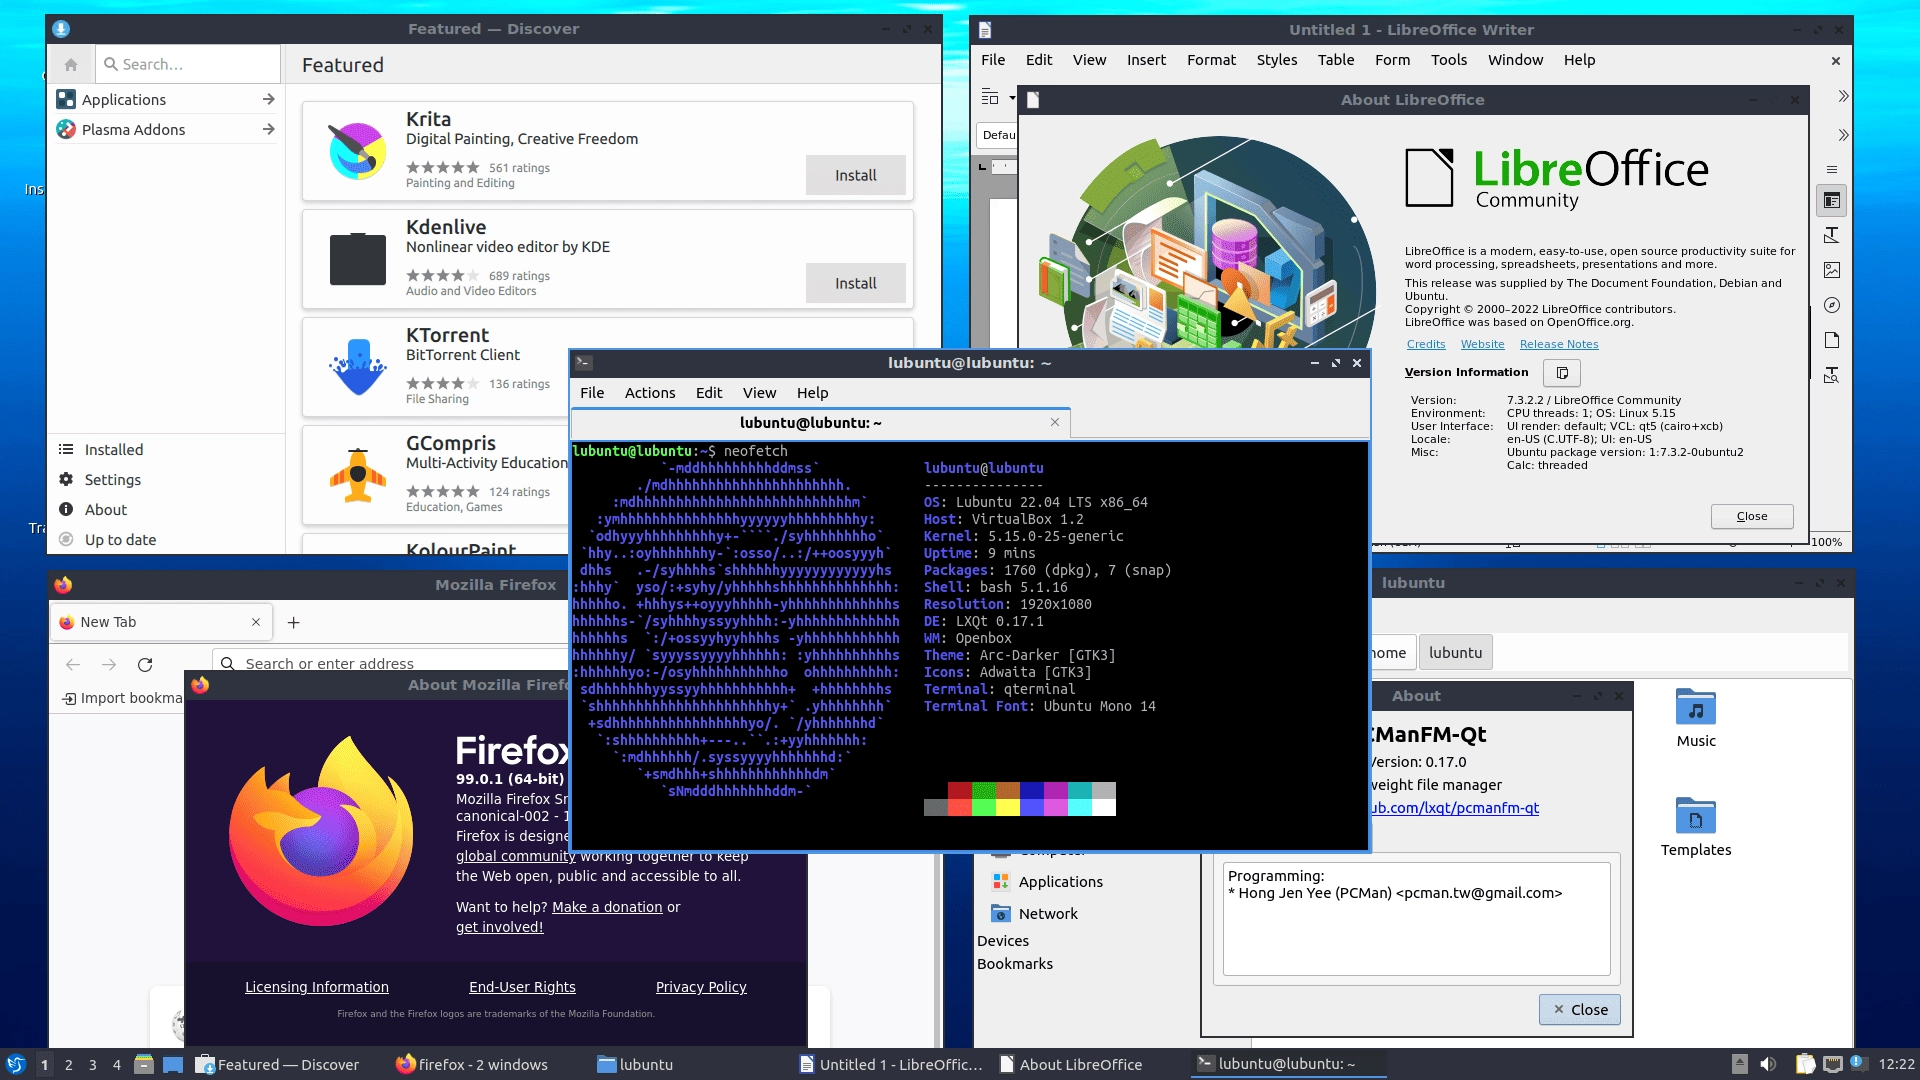Viewport: 1920px width, 1080px height.
Task: Open Writer Table menu
Action: tap(1336, 60)
